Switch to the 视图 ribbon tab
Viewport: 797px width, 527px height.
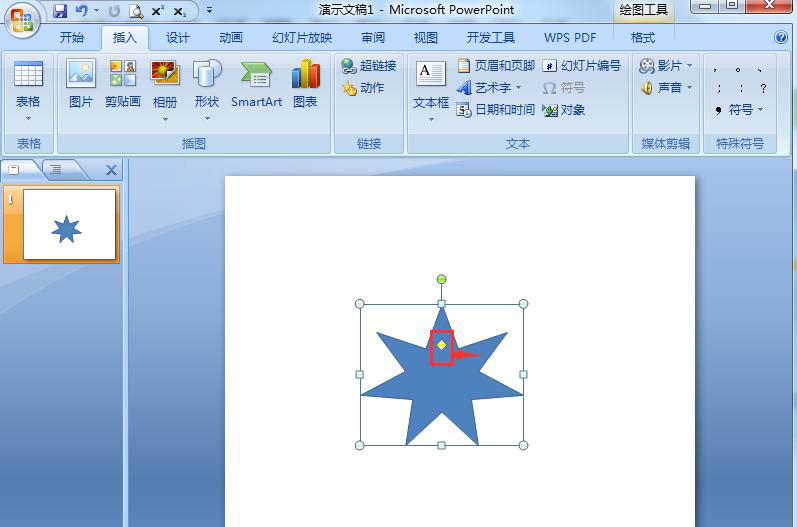(x=426, y=38)
